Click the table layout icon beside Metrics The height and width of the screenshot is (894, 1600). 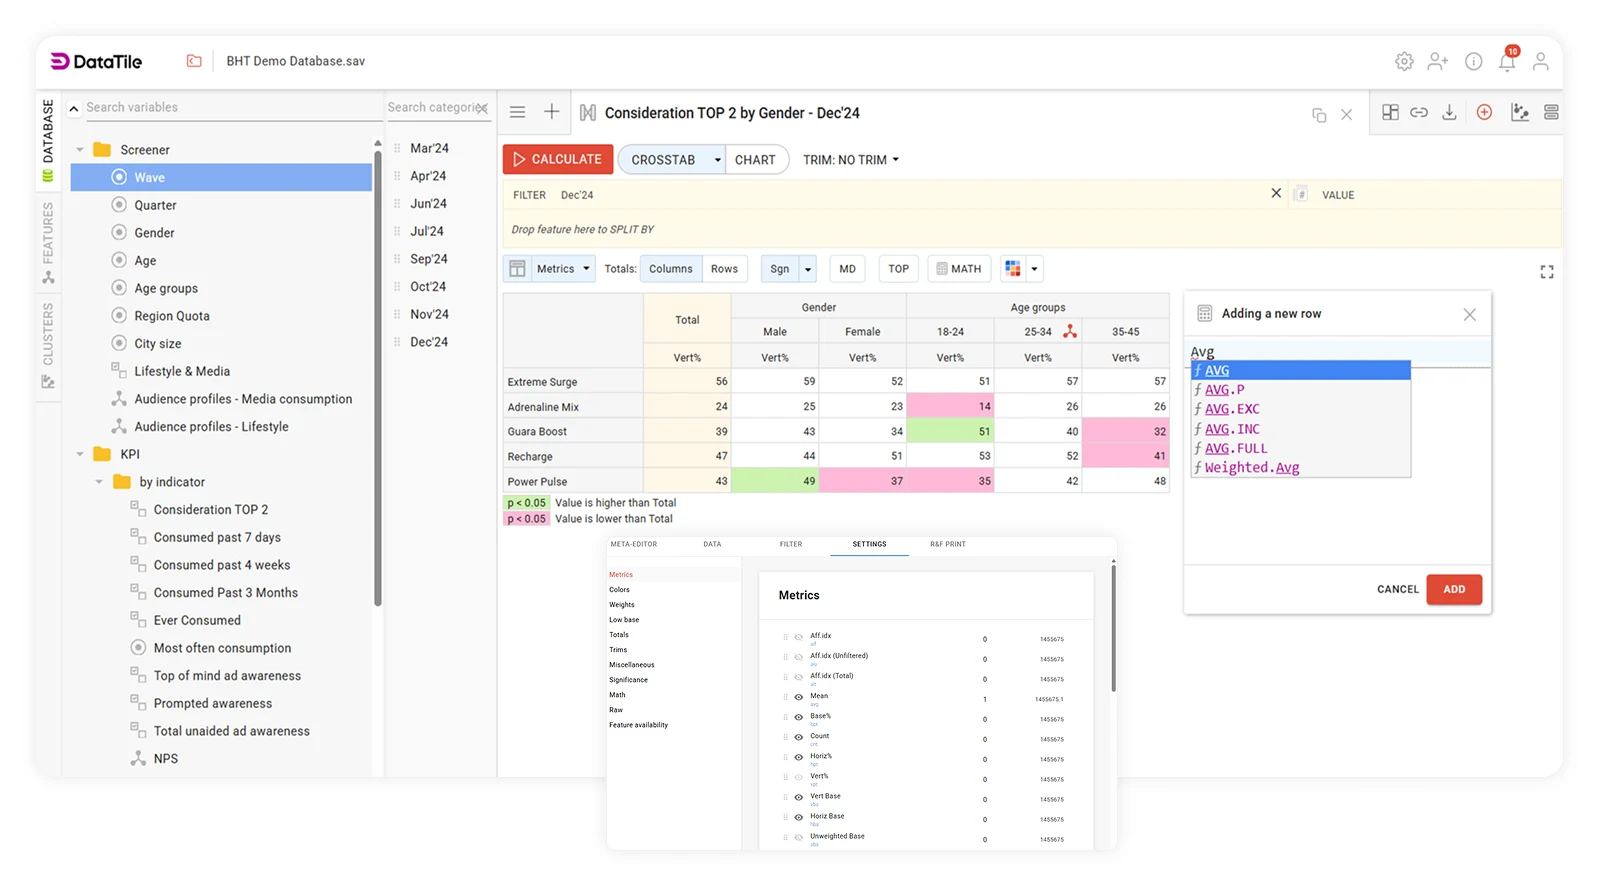coord(517,269)
